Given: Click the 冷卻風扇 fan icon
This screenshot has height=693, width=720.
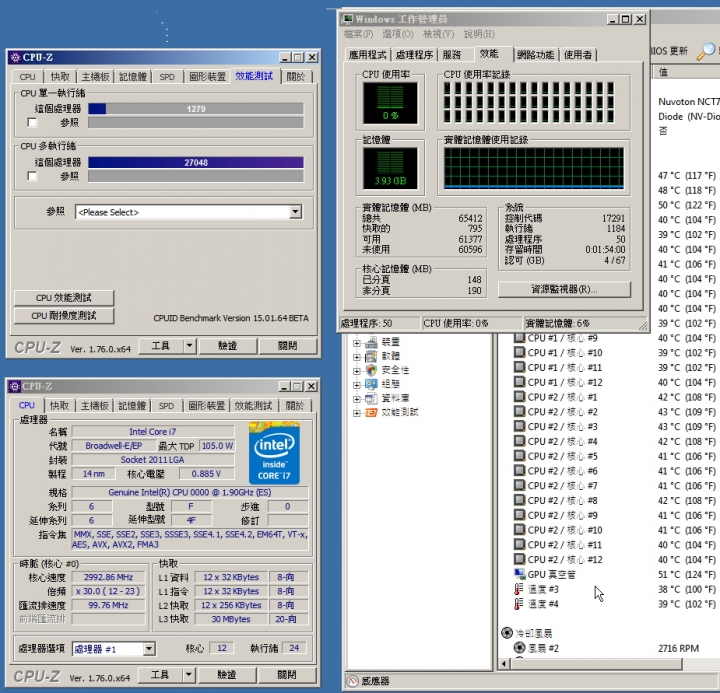Looking at the screenshot, I should click(507, 633).
